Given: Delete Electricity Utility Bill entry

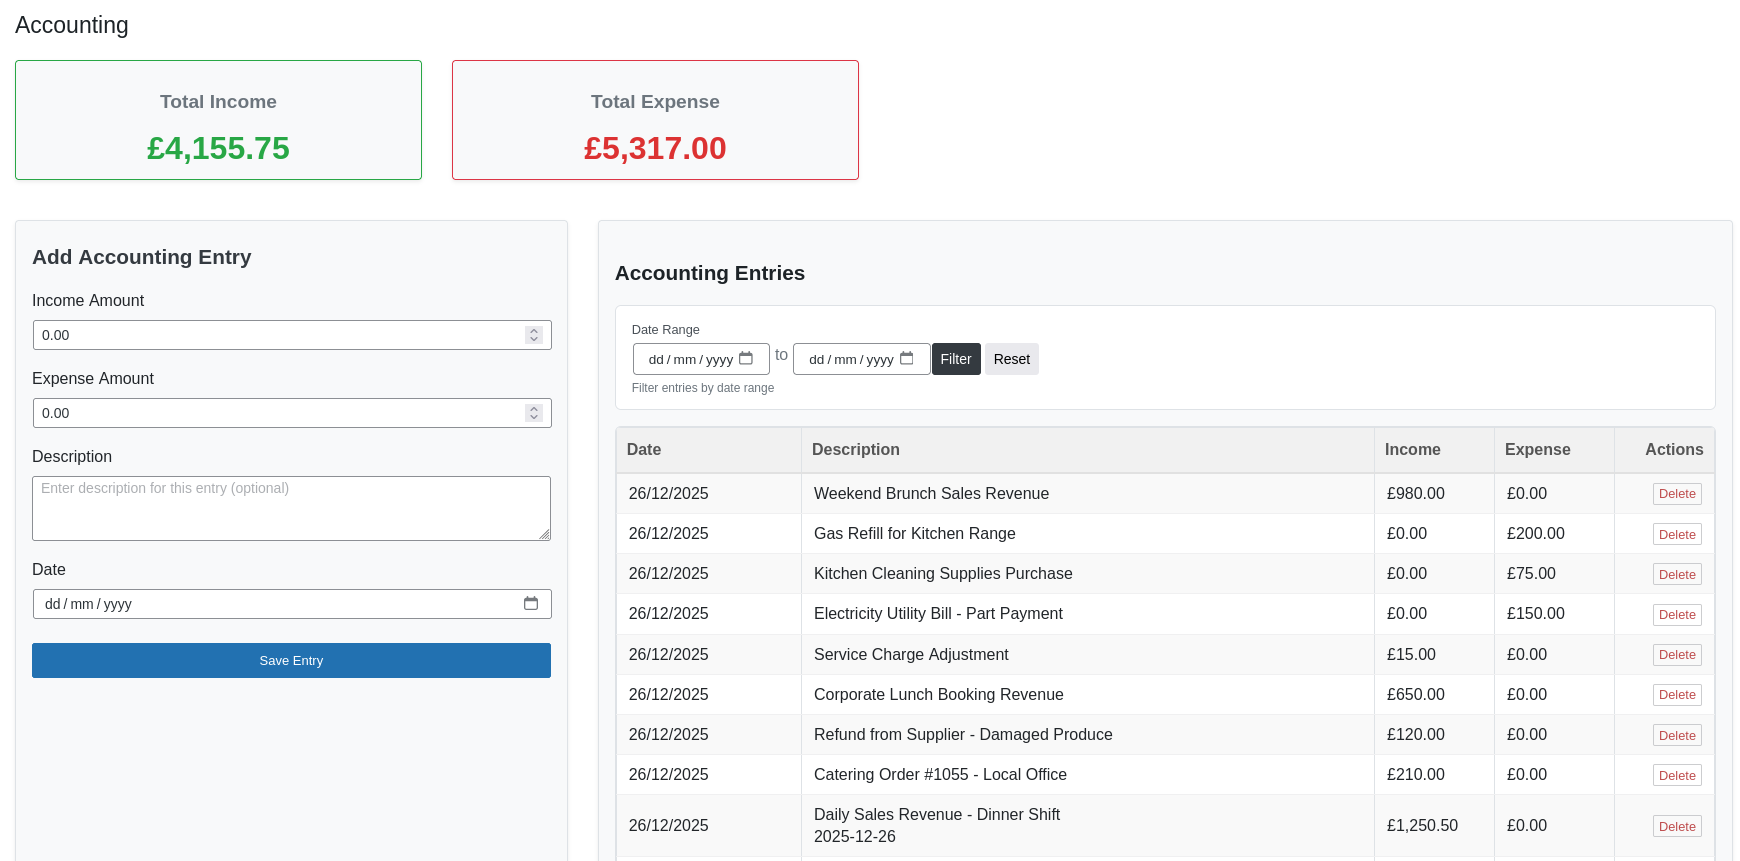Looking at the screenshot, I should point(1676,614).
